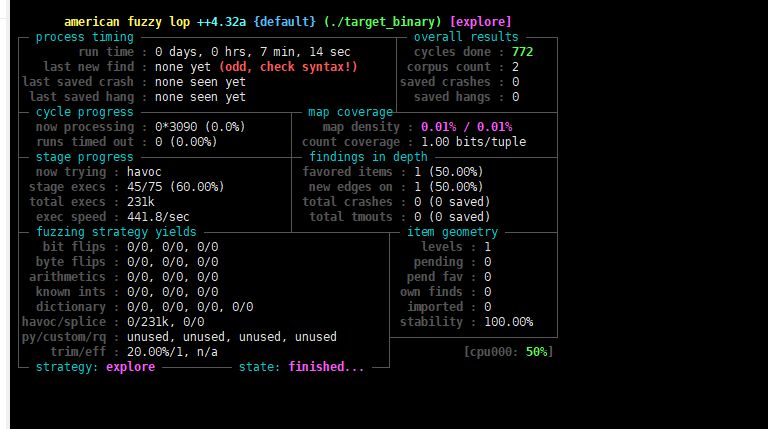The width and height of the screenshot is (768, 429).
Task: Click the '++4.32a' version text
Action: point(221,22)
